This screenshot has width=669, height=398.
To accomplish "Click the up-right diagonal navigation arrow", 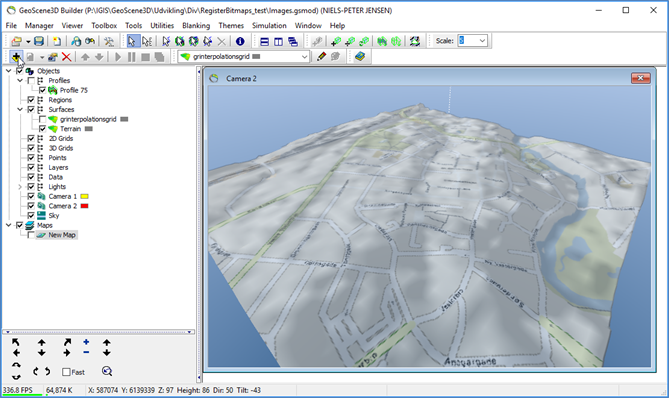I will click(x=67, y=342).
